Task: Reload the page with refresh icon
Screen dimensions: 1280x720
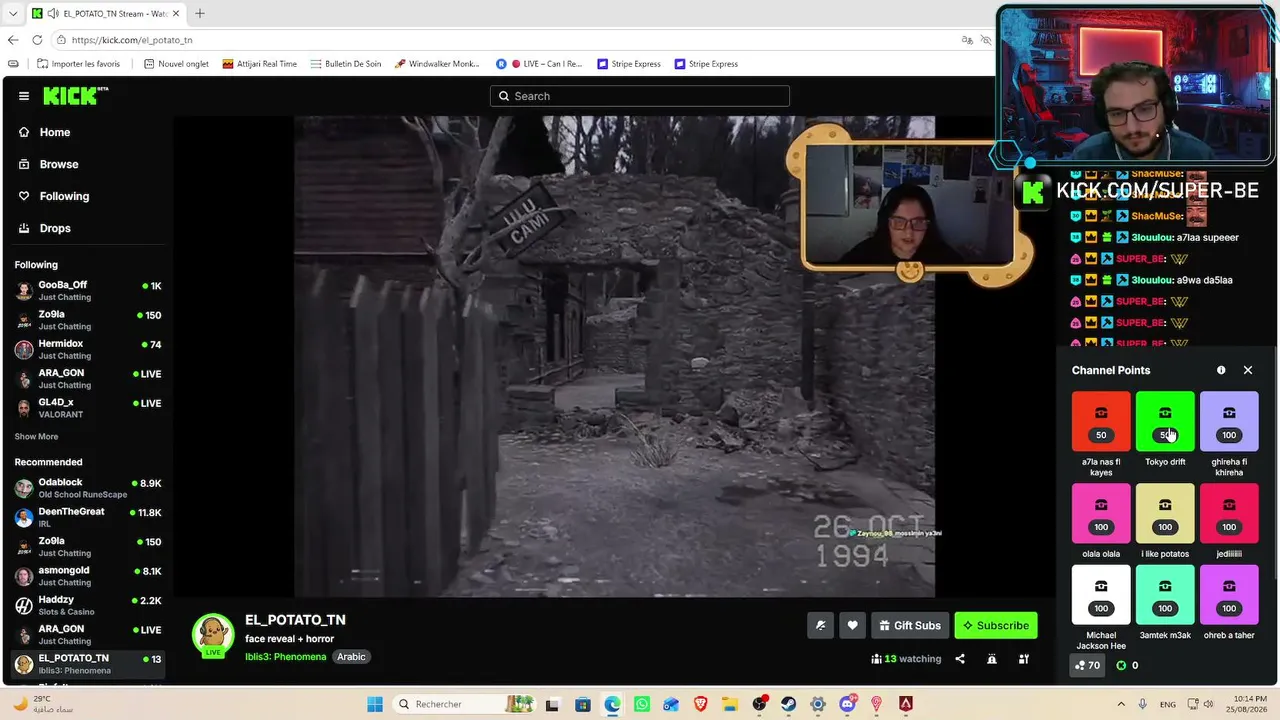Action: [37, 40]
